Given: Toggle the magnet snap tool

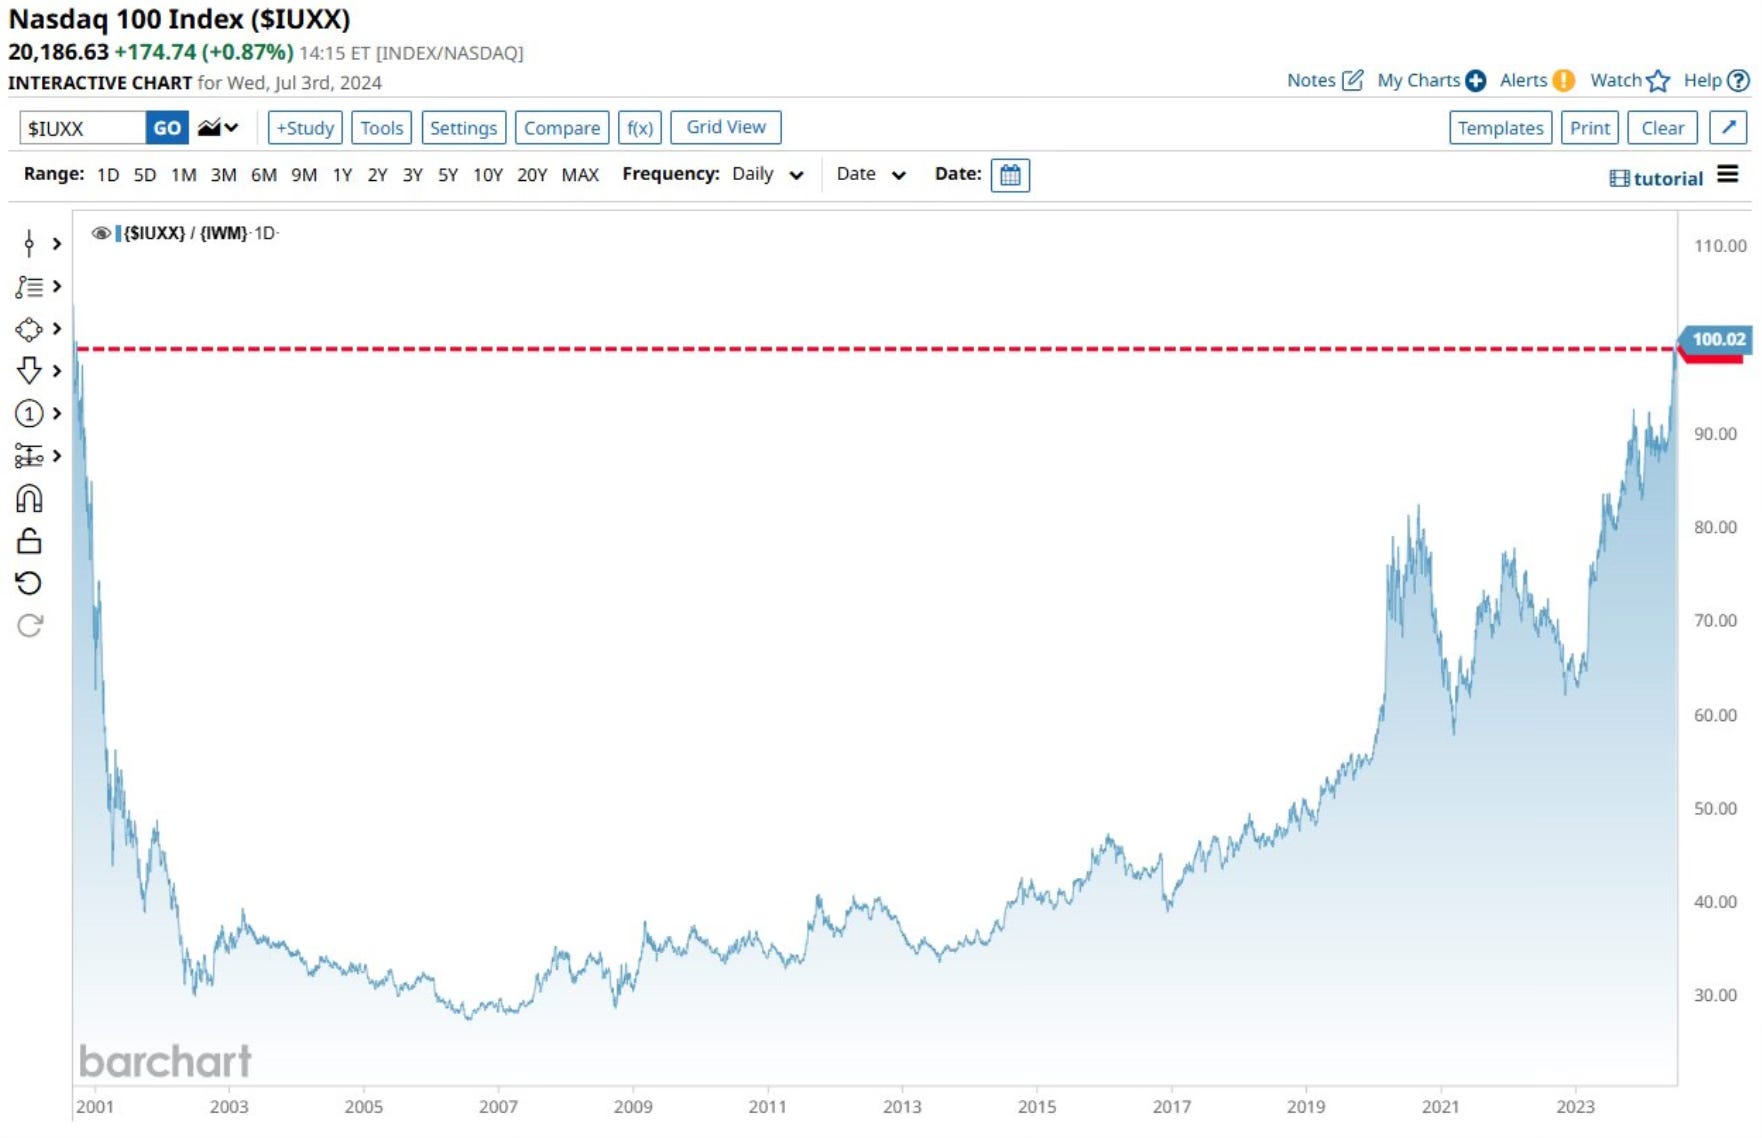Looking at the screenshot, I should (x=29, y=498).
